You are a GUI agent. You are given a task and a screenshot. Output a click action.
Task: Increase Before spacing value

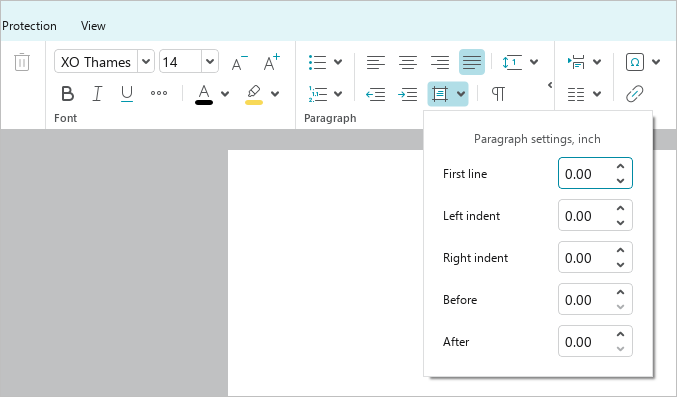pos(620,292)
